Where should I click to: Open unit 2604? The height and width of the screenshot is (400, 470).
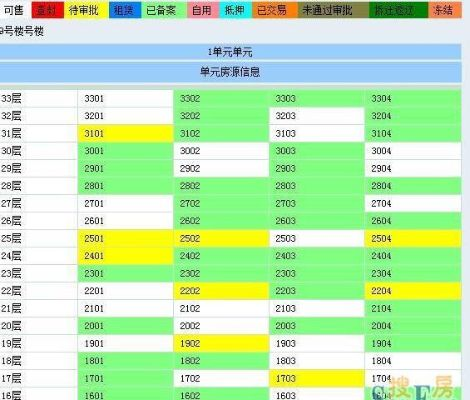(x=413, y=221)
